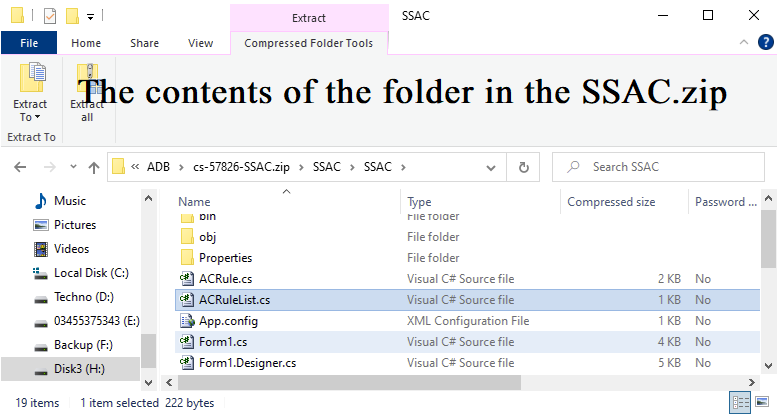Select the App.config file
778x415 pixels.
(467, 321)
